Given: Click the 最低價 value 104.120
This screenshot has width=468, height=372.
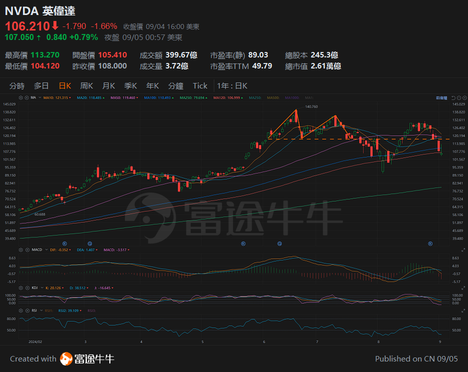Looking at the screenshot, I should (45, 66).
